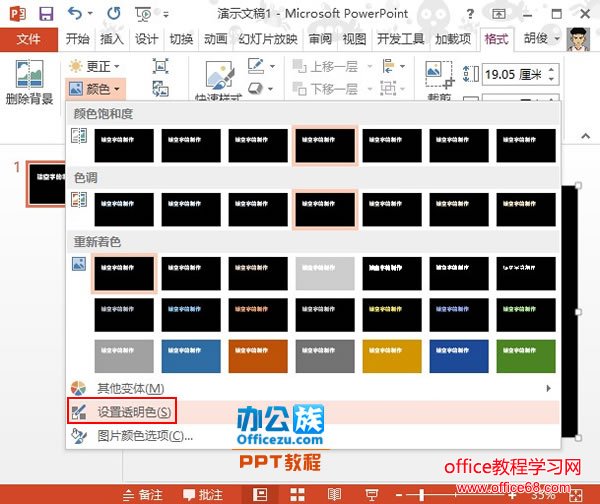
Task: Choose 设置透明色(S) menu item
Action: [x=313, y=412]
